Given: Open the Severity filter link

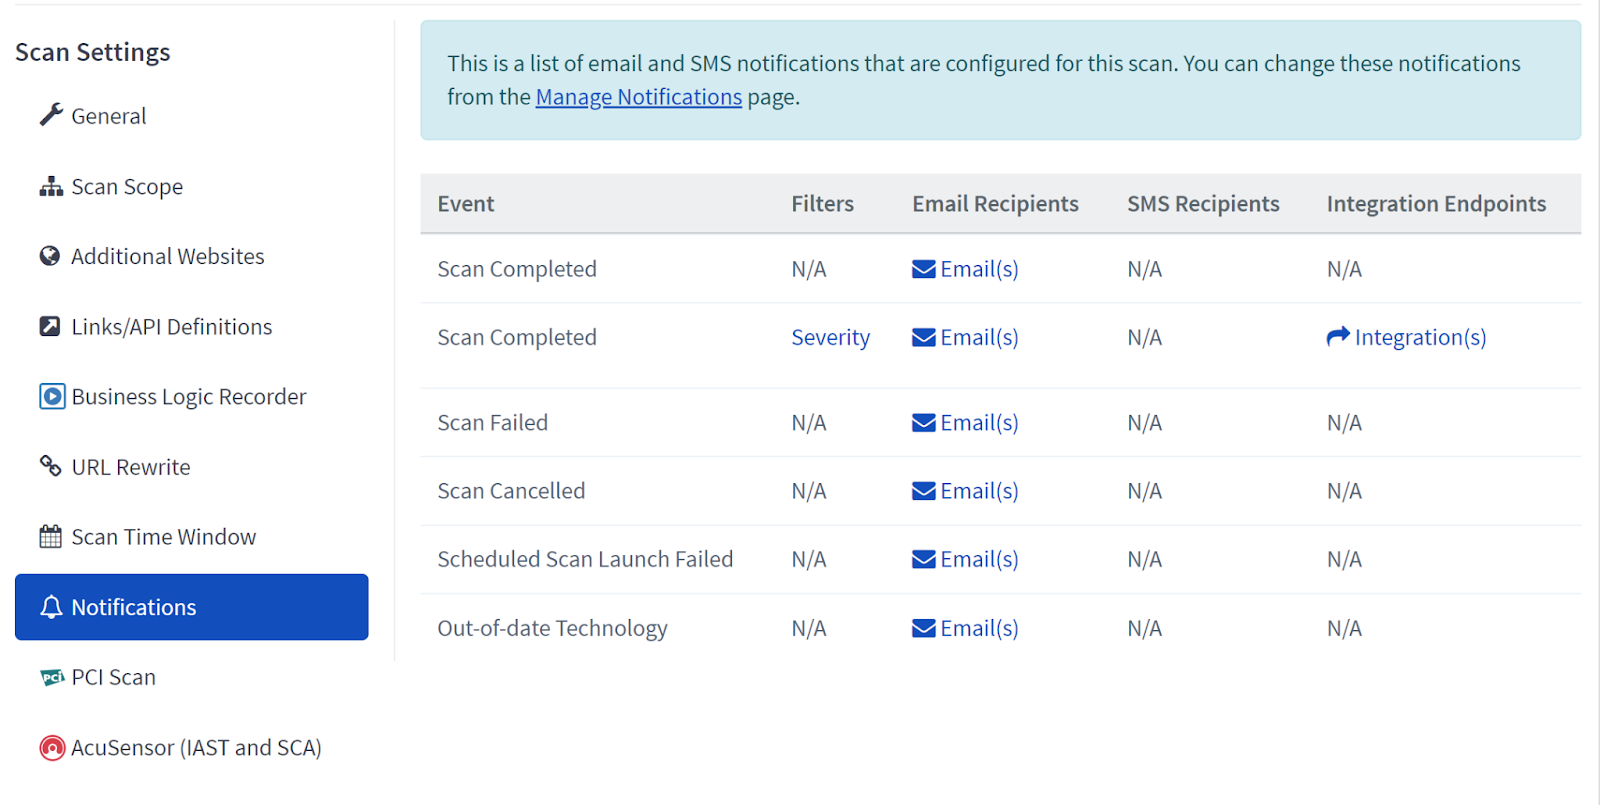Looking at the screenshot, I should pos(830,338).
